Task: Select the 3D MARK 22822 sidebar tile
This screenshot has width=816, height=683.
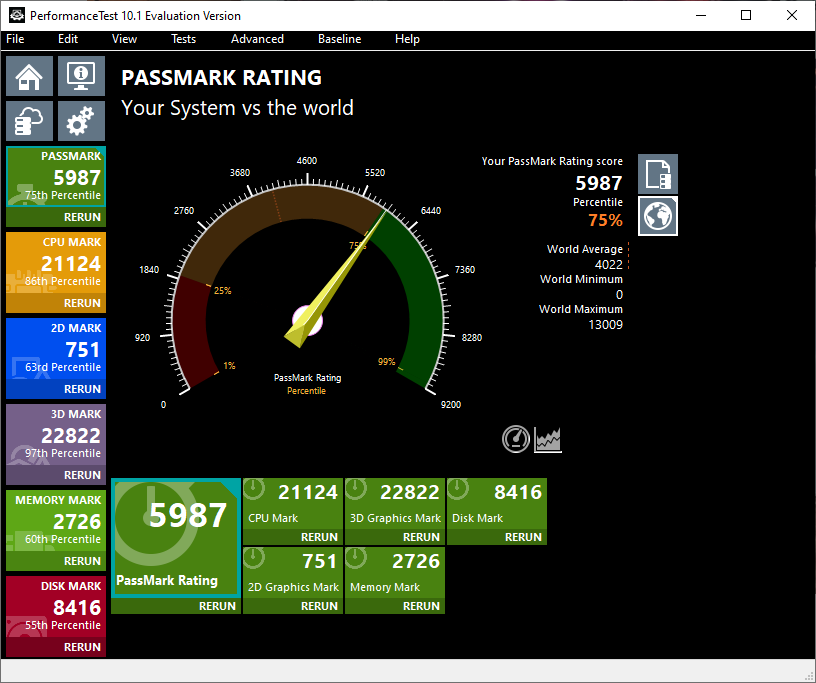Action: [56, 435]
